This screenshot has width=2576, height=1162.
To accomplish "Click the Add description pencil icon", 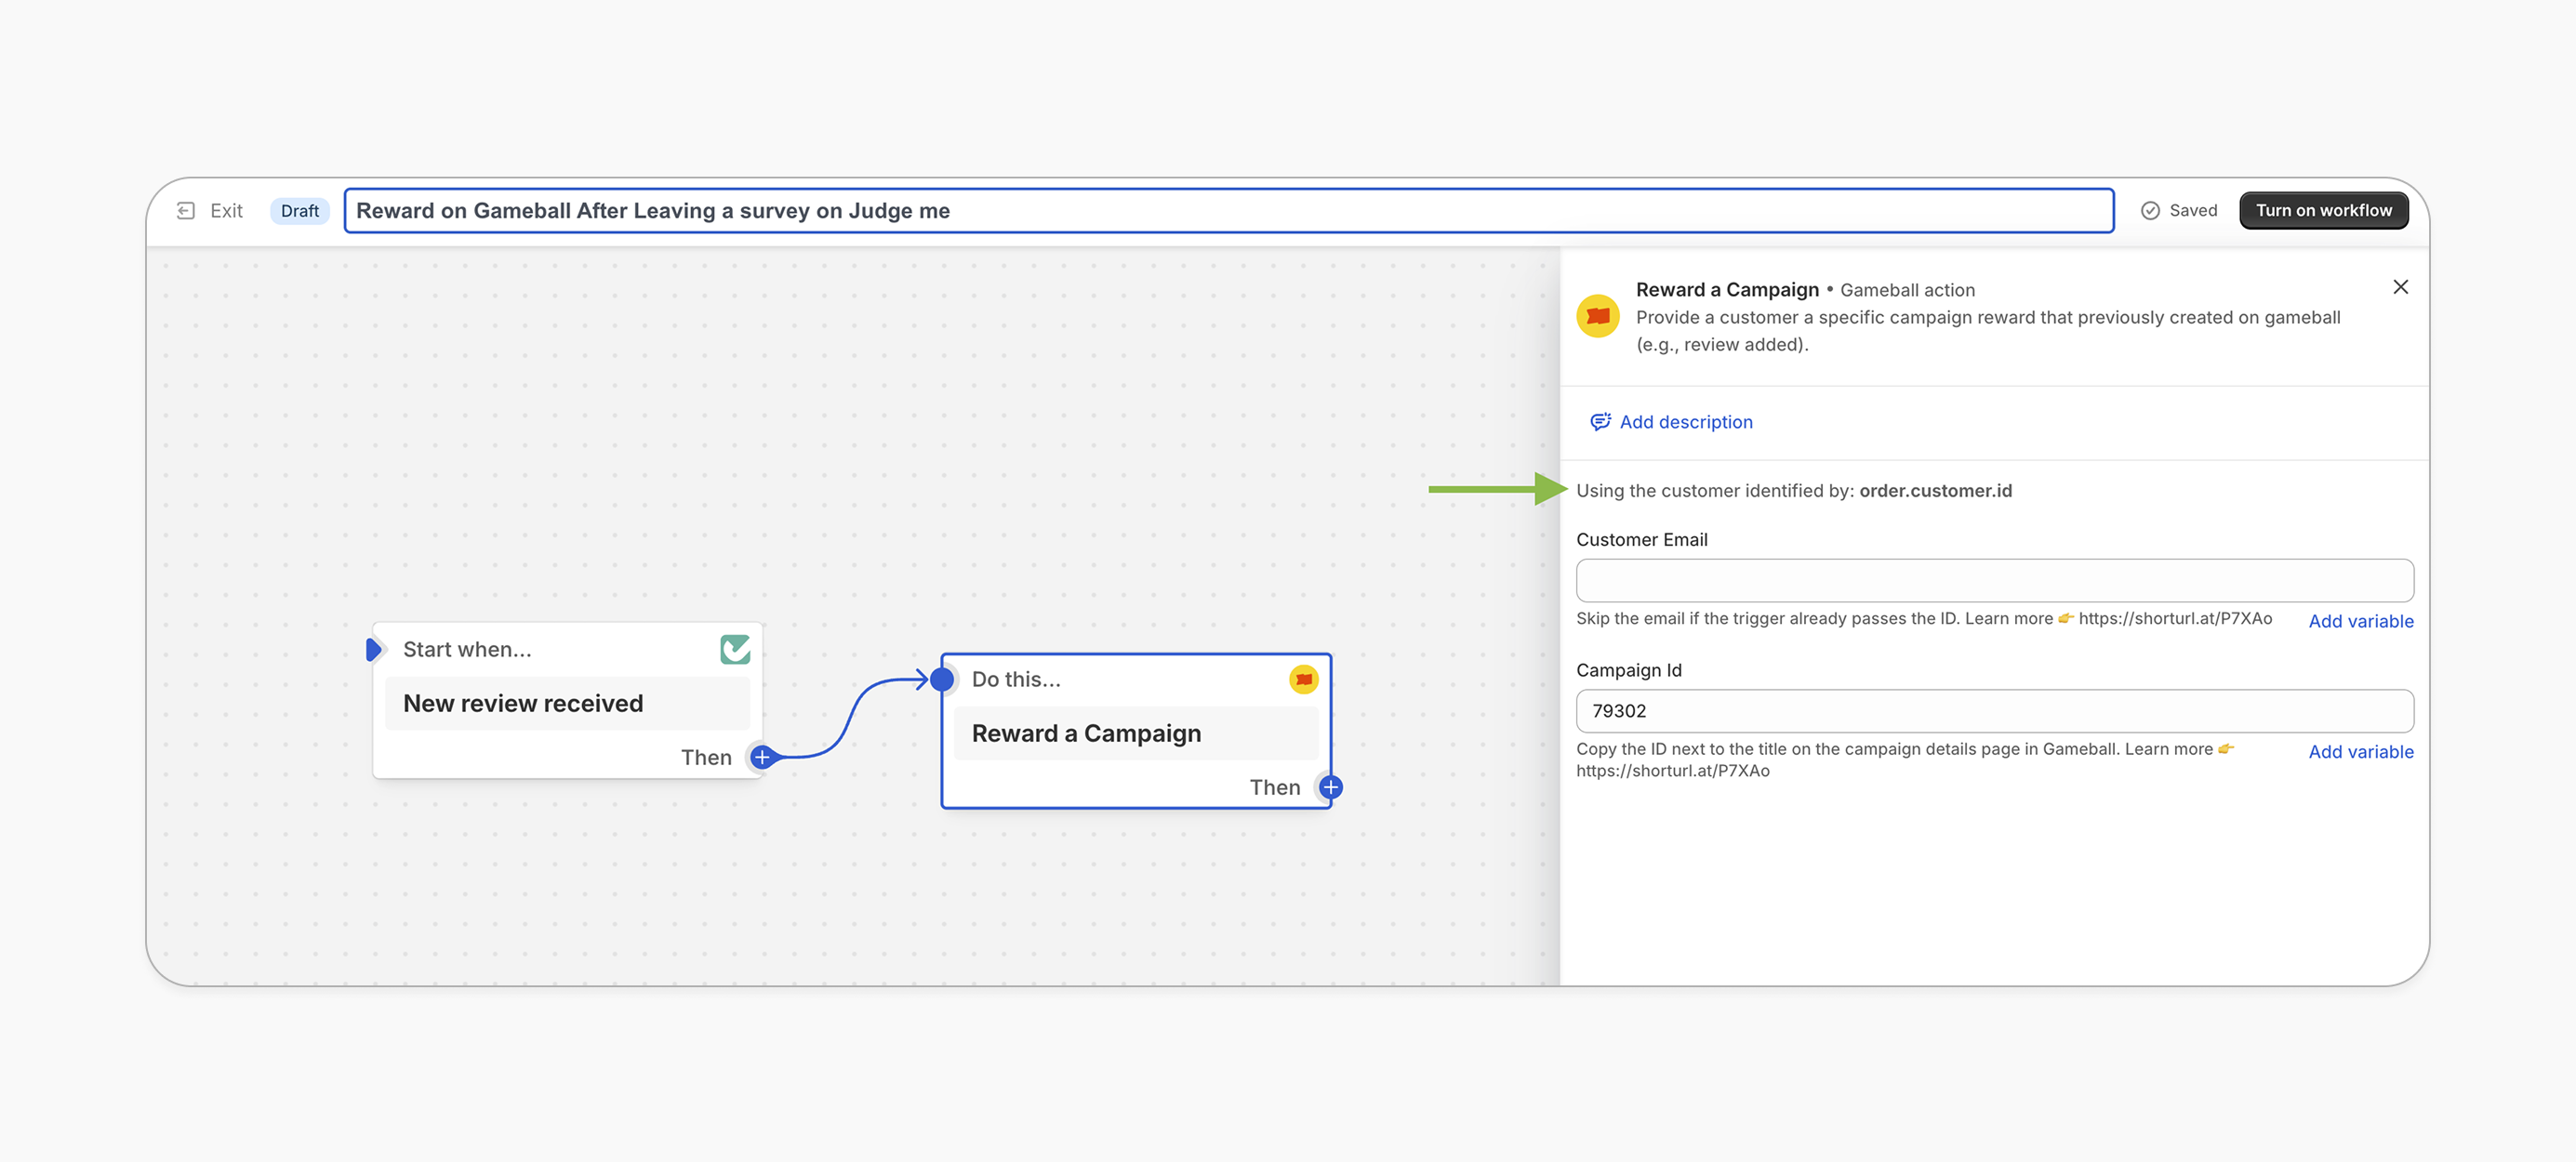I will pos(1601,421).
